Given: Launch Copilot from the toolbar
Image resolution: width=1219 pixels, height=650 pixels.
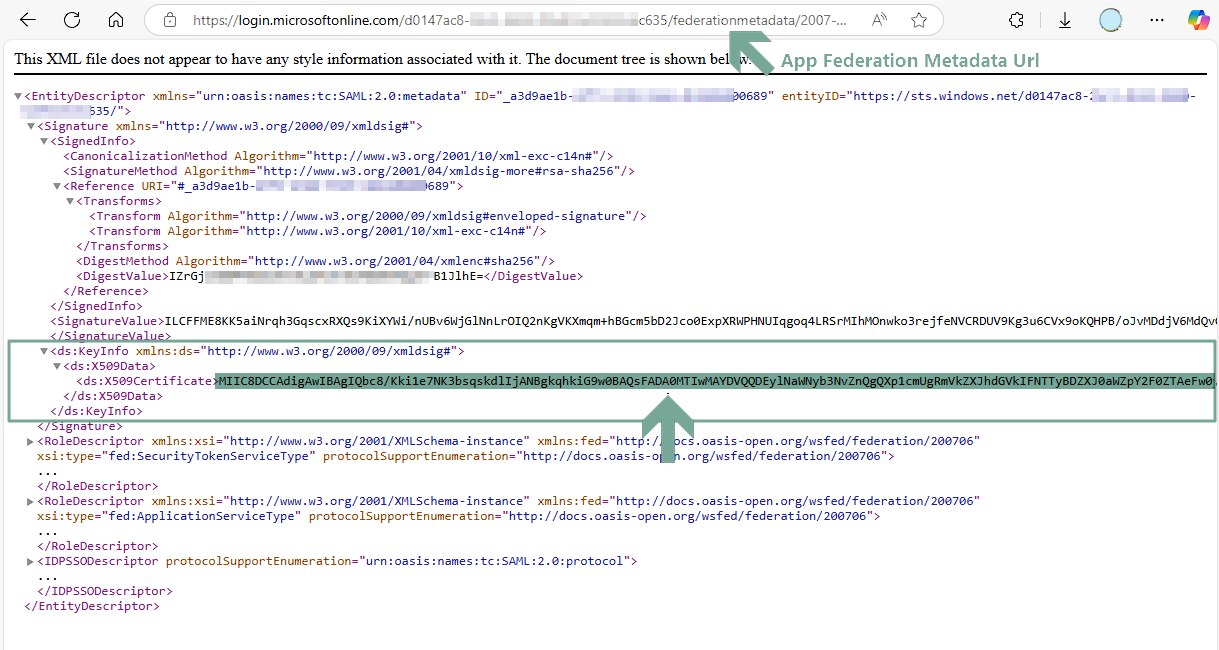Looking at the screenshot, I should point(1198,20).
